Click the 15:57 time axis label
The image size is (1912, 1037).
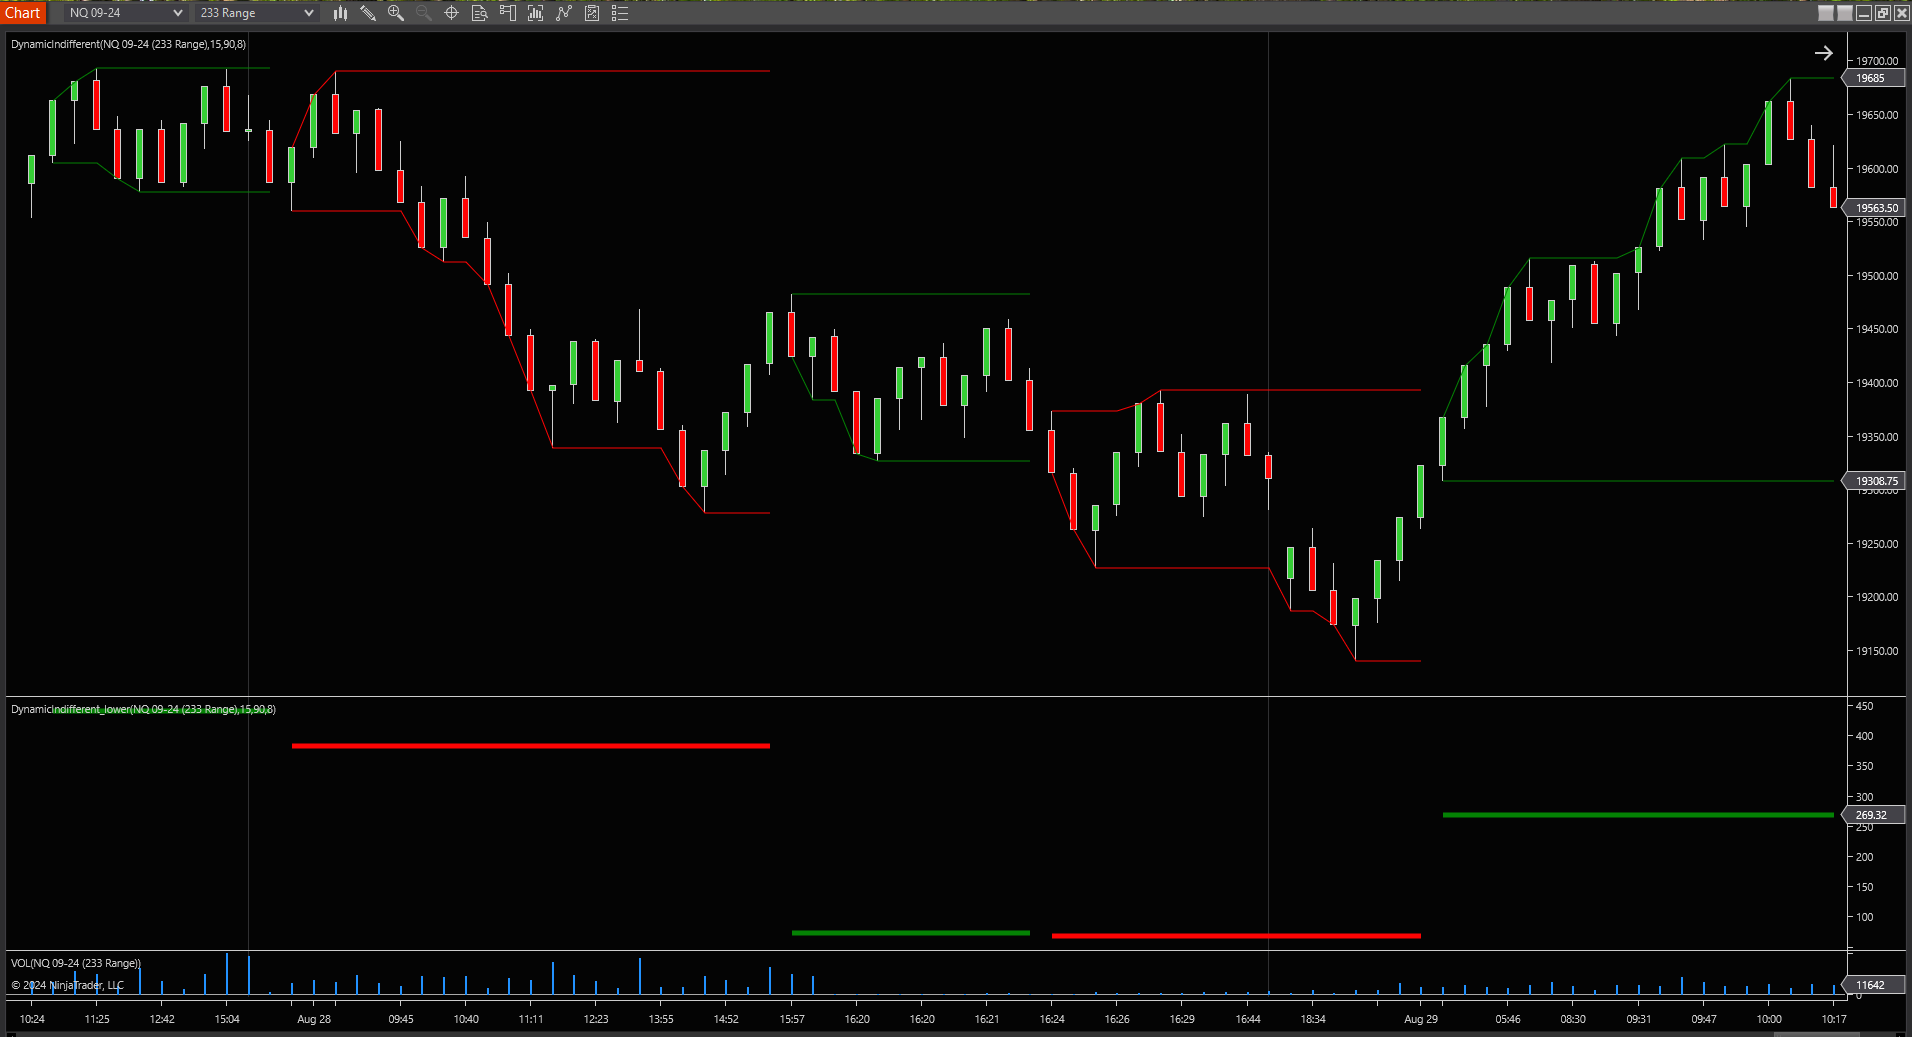(x=792, y=1019)
